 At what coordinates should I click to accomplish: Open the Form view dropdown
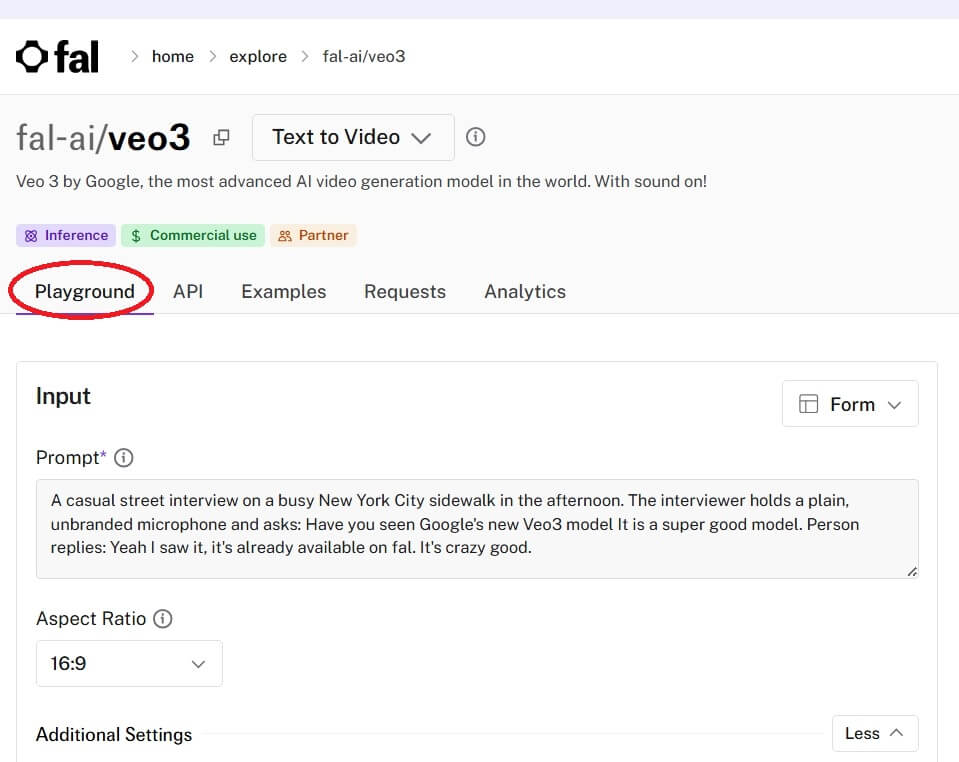850,404
